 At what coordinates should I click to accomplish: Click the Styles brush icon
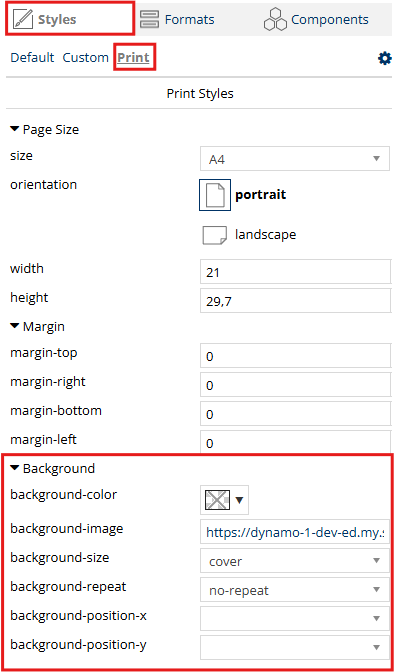(x=23, y=19)
